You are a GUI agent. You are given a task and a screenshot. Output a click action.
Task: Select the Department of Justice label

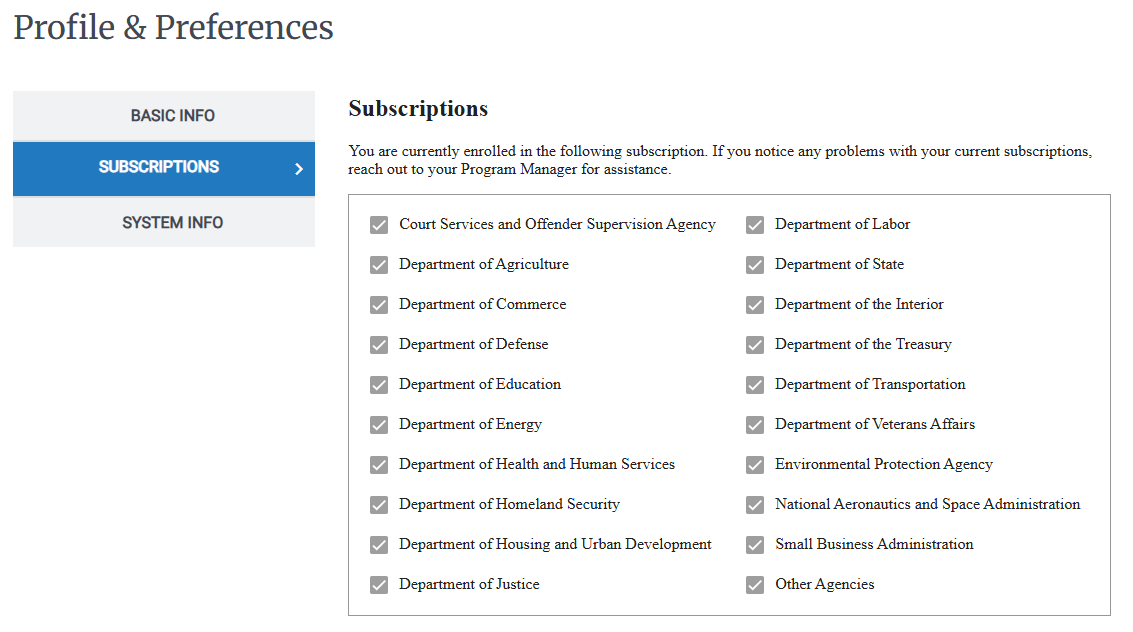tap(469, 584)
